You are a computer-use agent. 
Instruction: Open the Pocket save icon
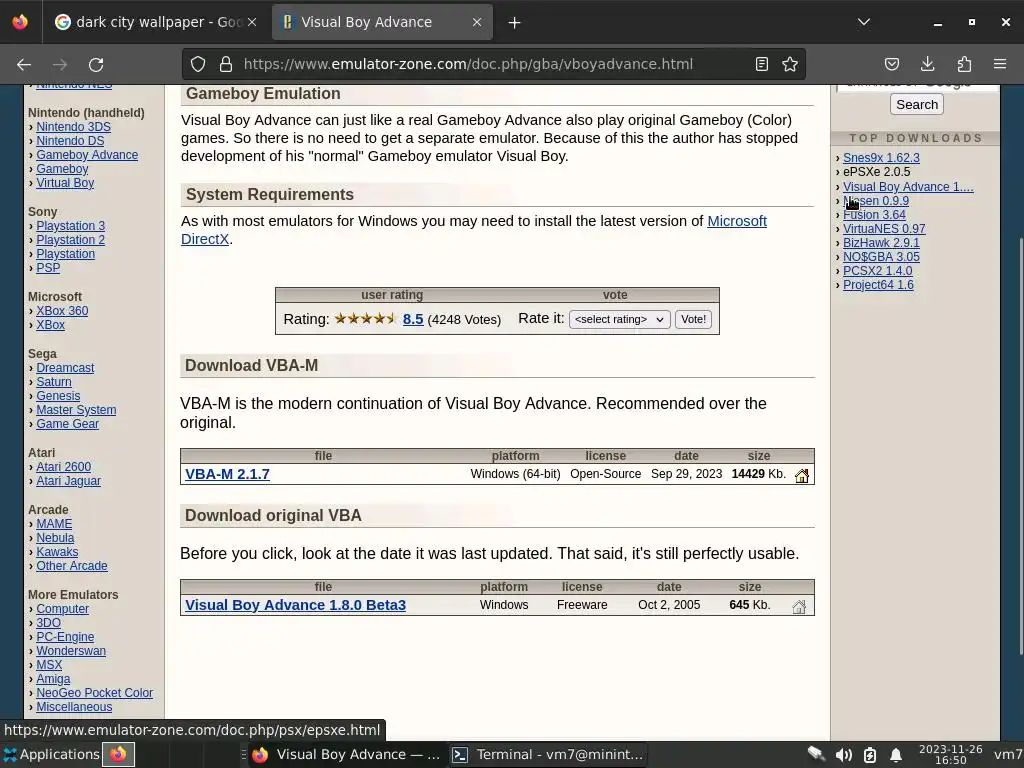point(891,64)
